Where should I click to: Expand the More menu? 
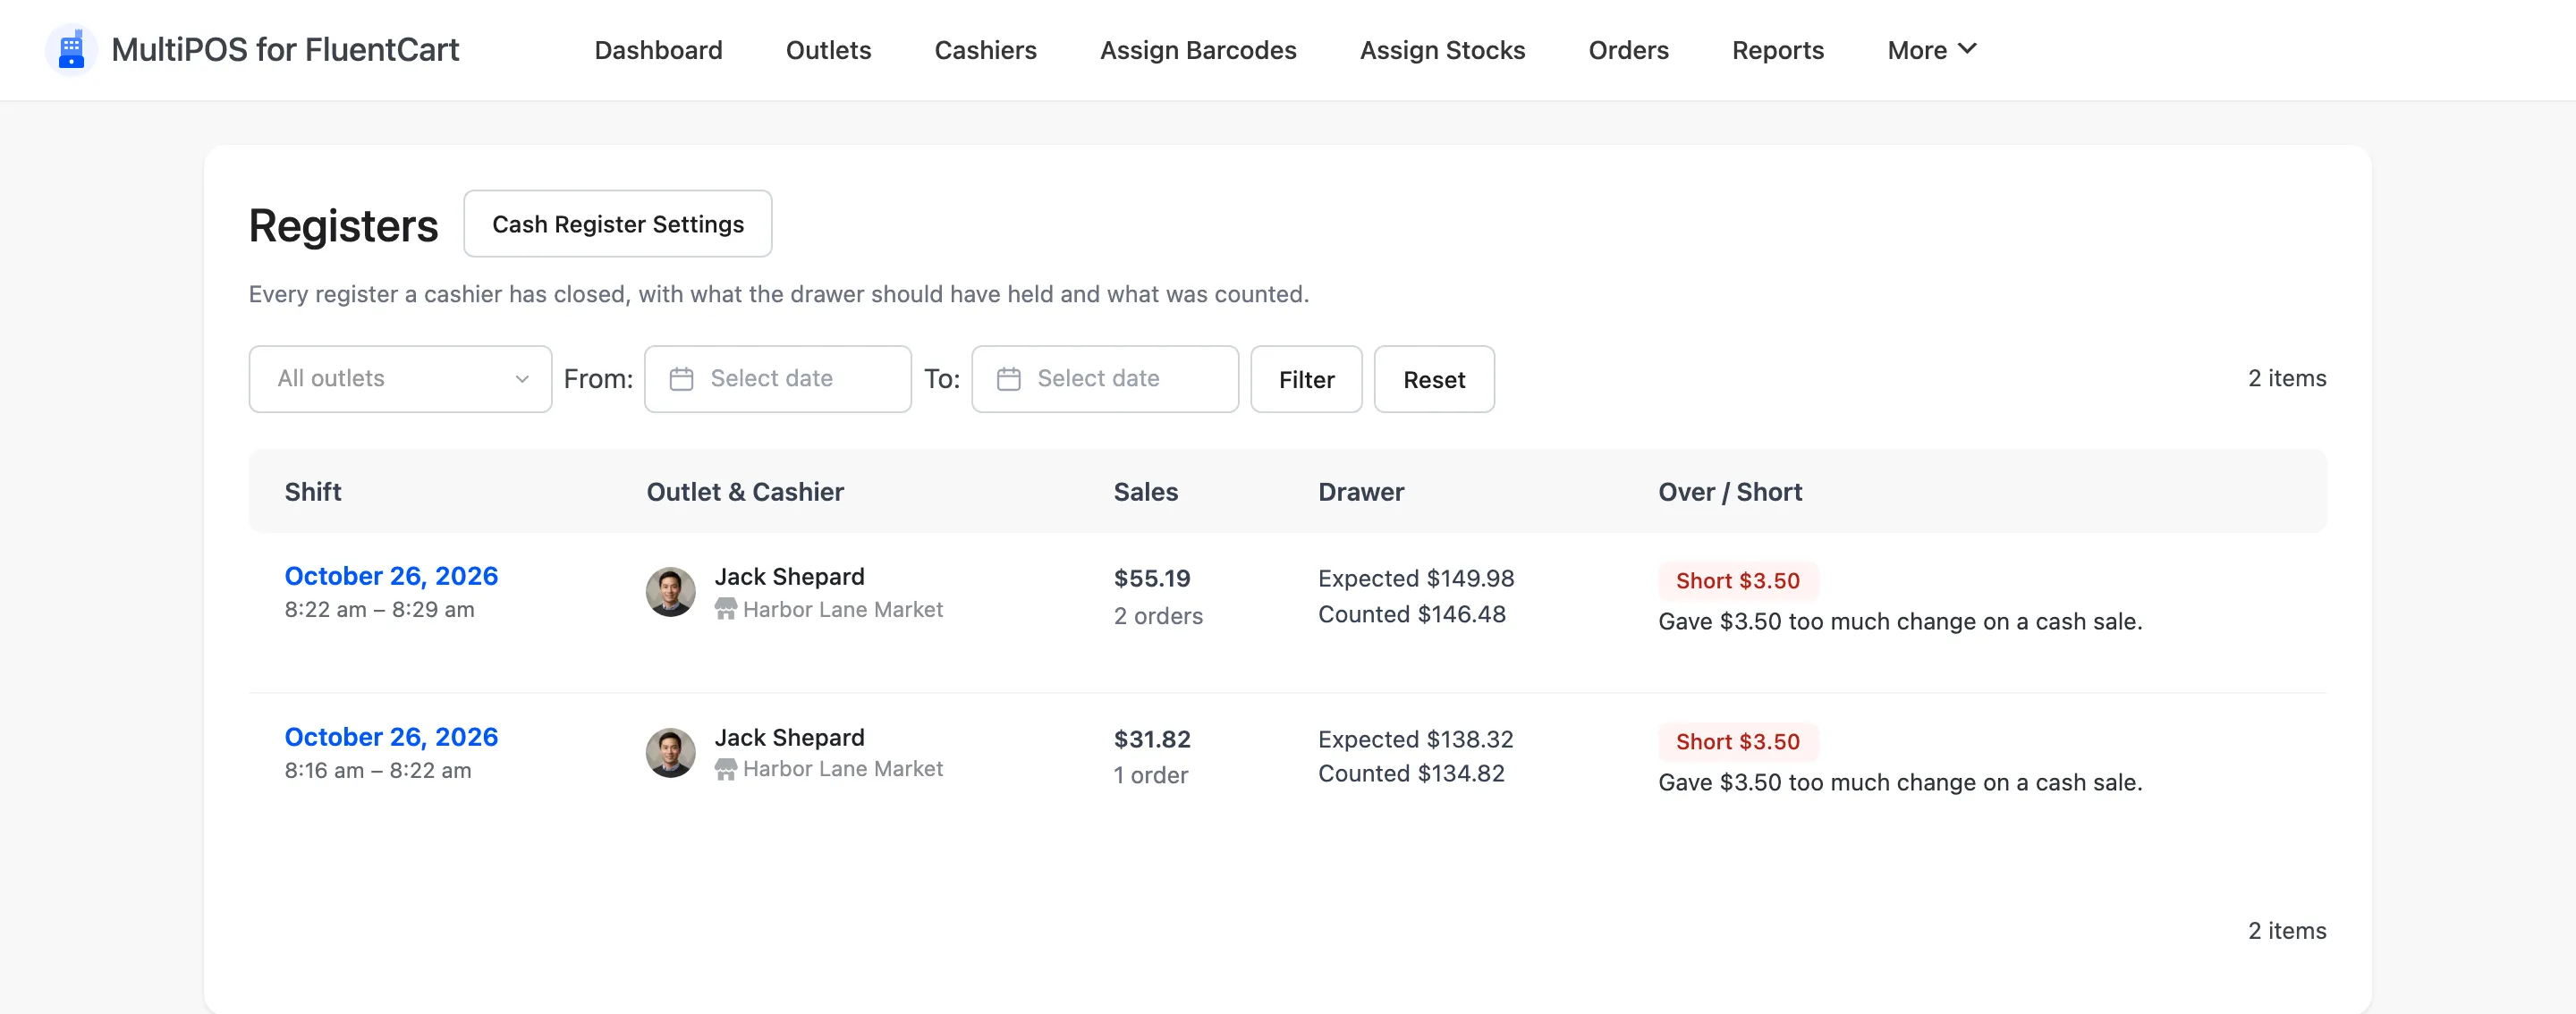click(1932, 50)
